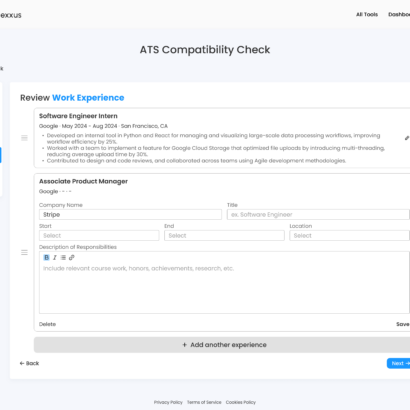Image resolution: width=410 pixels, height=410 pixels.
Task: Open All Tools in the navigation
Action: click(367, 14)
